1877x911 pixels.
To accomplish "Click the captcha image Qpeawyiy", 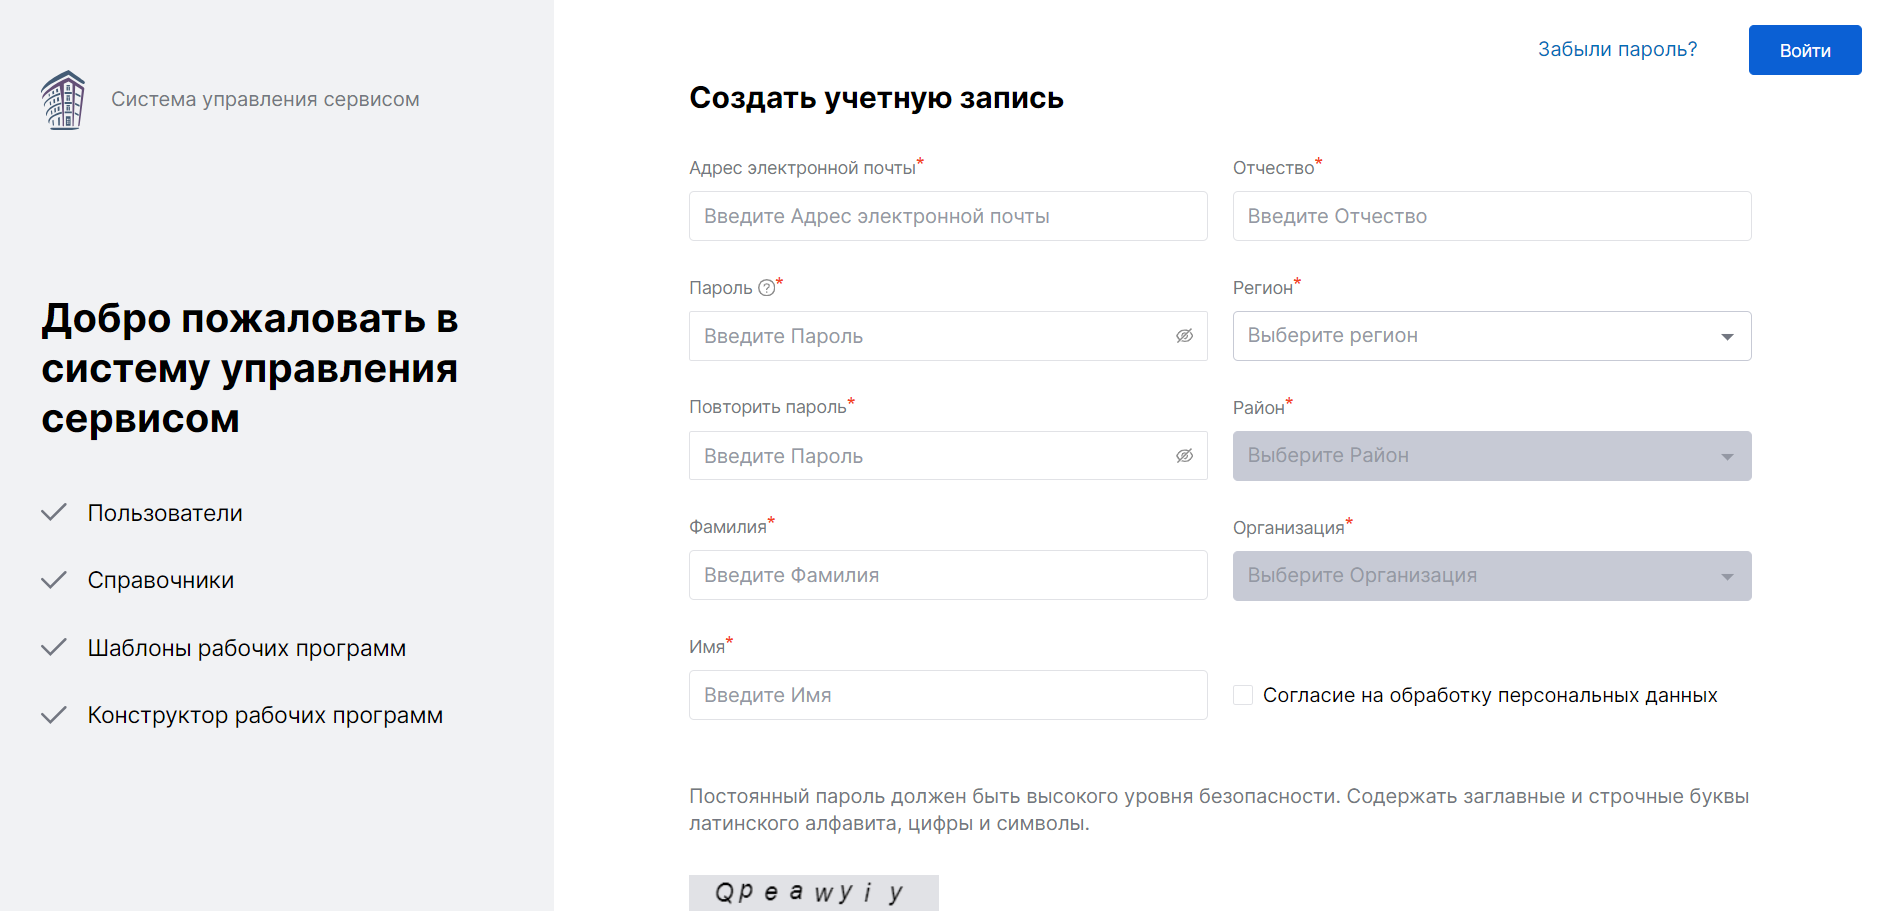I will (814, 893).
